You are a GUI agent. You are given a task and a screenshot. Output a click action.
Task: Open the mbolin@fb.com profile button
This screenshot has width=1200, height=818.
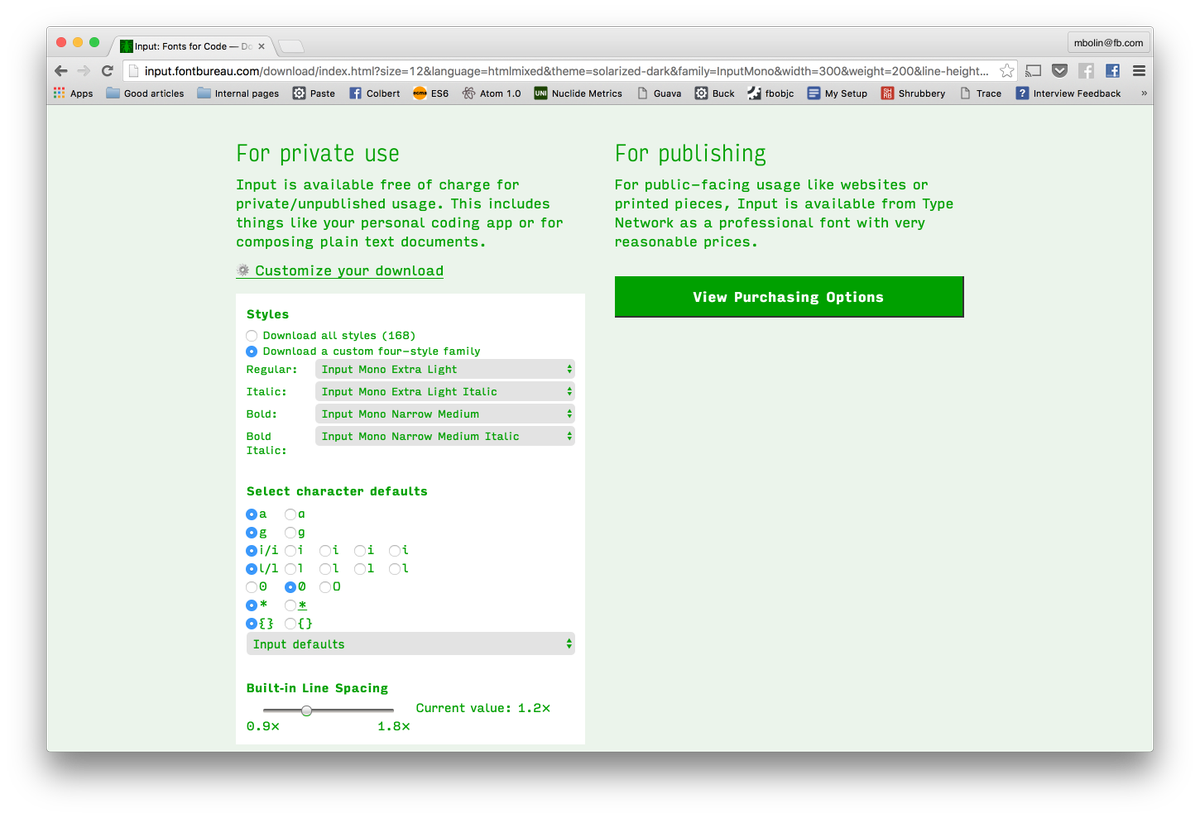pyautogui.click(x=1108, y=43)
